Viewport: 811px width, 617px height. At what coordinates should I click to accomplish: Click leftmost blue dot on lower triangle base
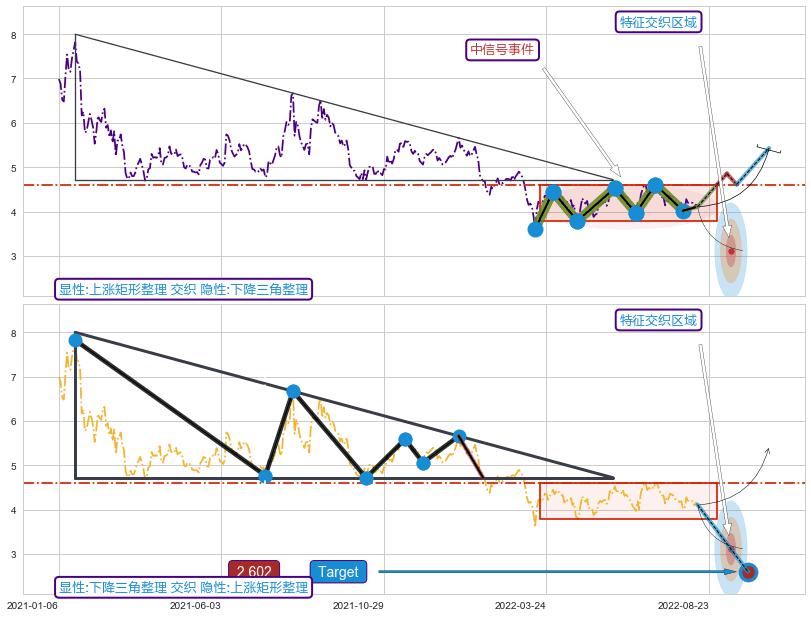click(265, 476)
